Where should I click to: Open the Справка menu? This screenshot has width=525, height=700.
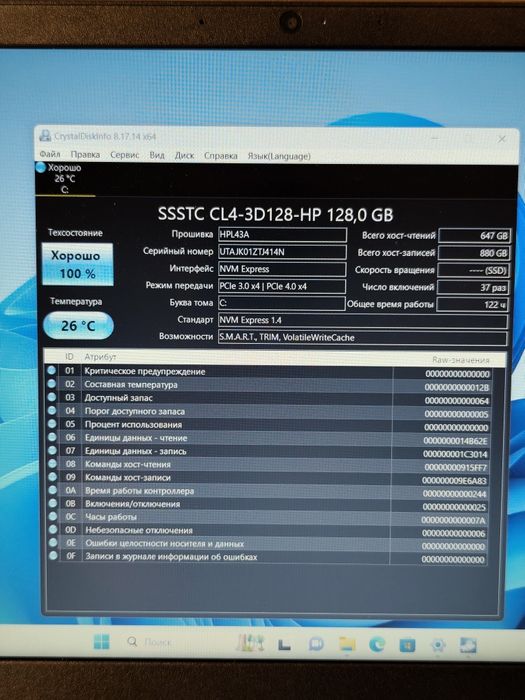pyautogui.click(x=221, y=156)
